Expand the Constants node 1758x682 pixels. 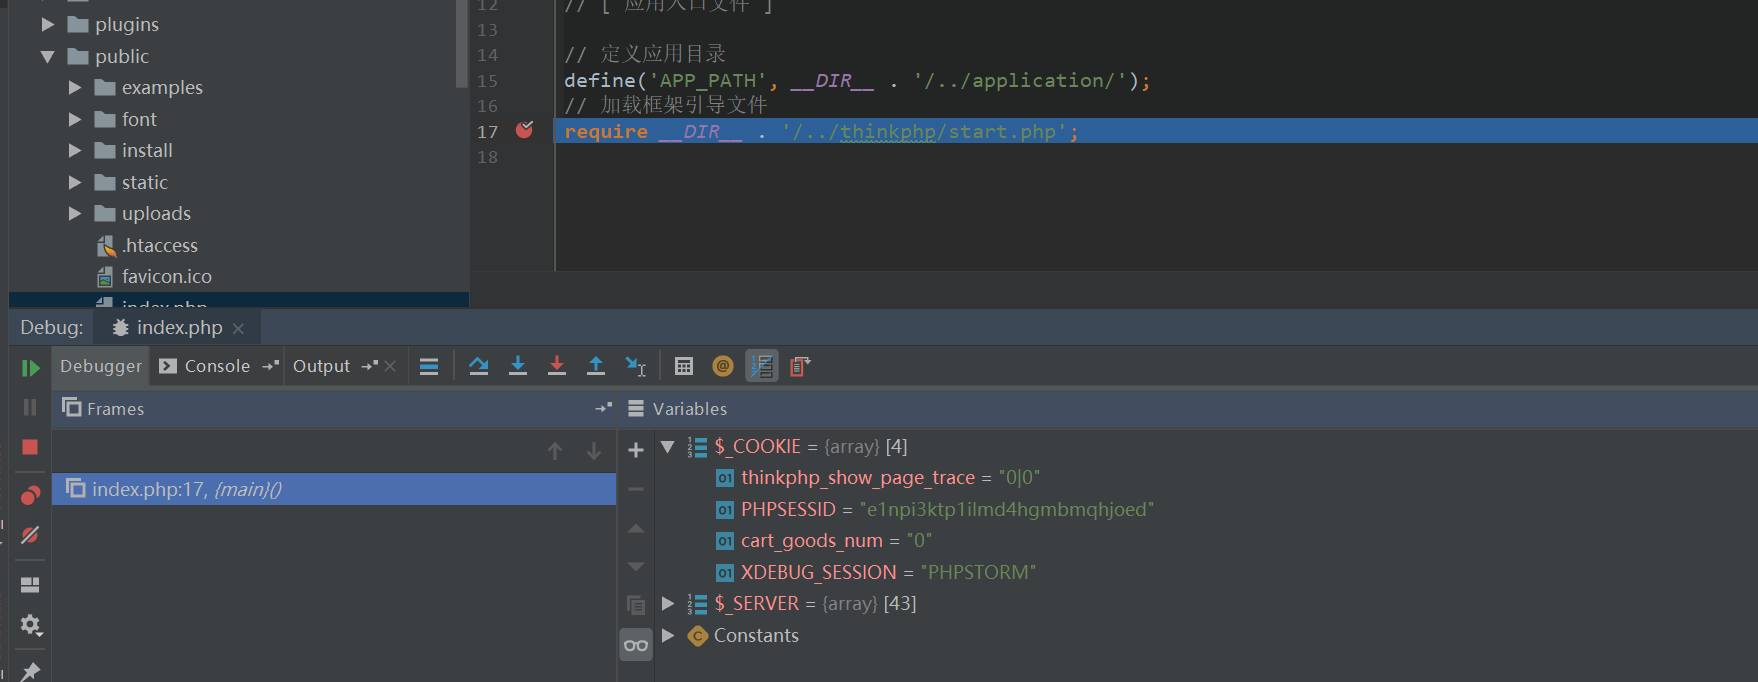668,635
